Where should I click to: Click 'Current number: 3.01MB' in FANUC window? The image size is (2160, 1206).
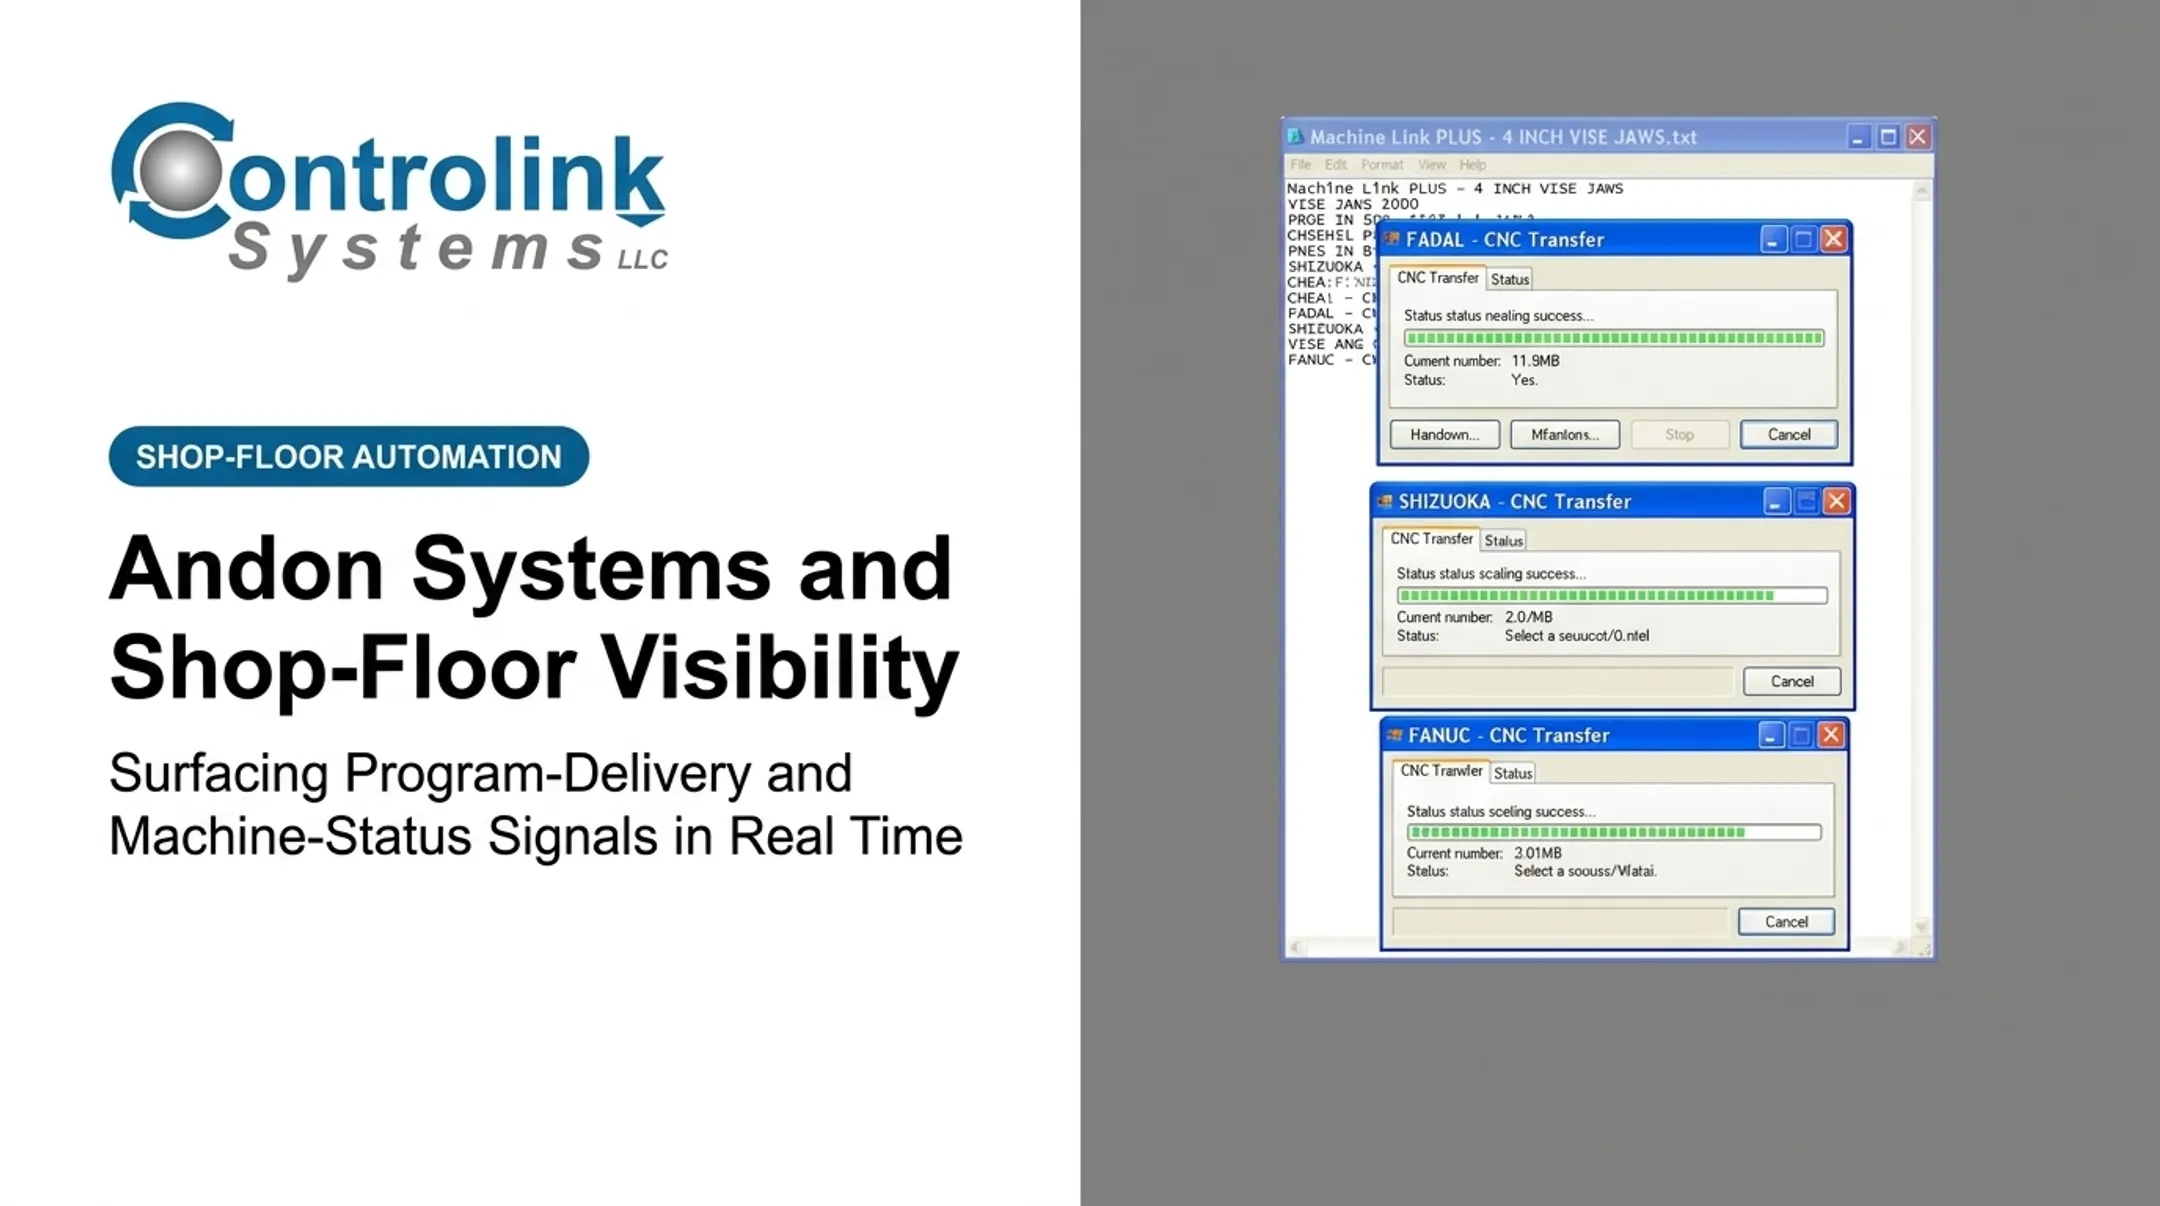click(x=1484, y=853)
